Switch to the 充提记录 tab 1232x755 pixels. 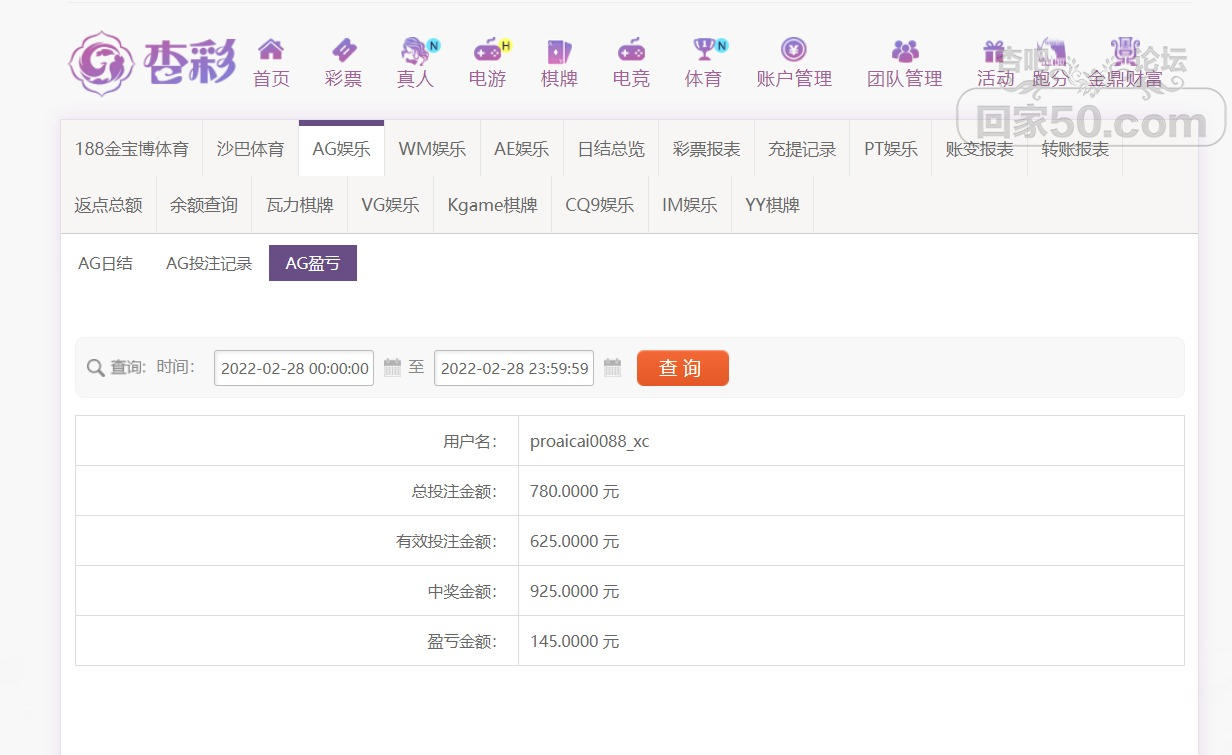coord(802,149)
